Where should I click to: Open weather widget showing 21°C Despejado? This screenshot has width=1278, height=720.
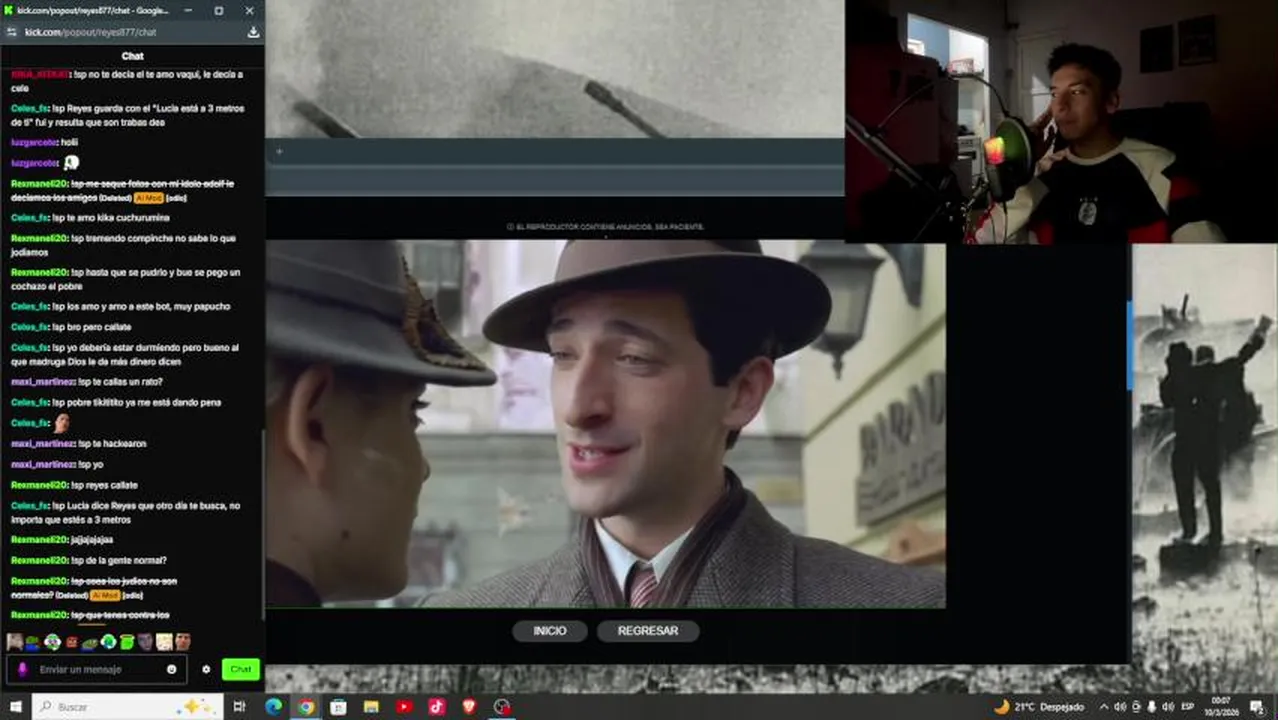[x=1039, y=707]
